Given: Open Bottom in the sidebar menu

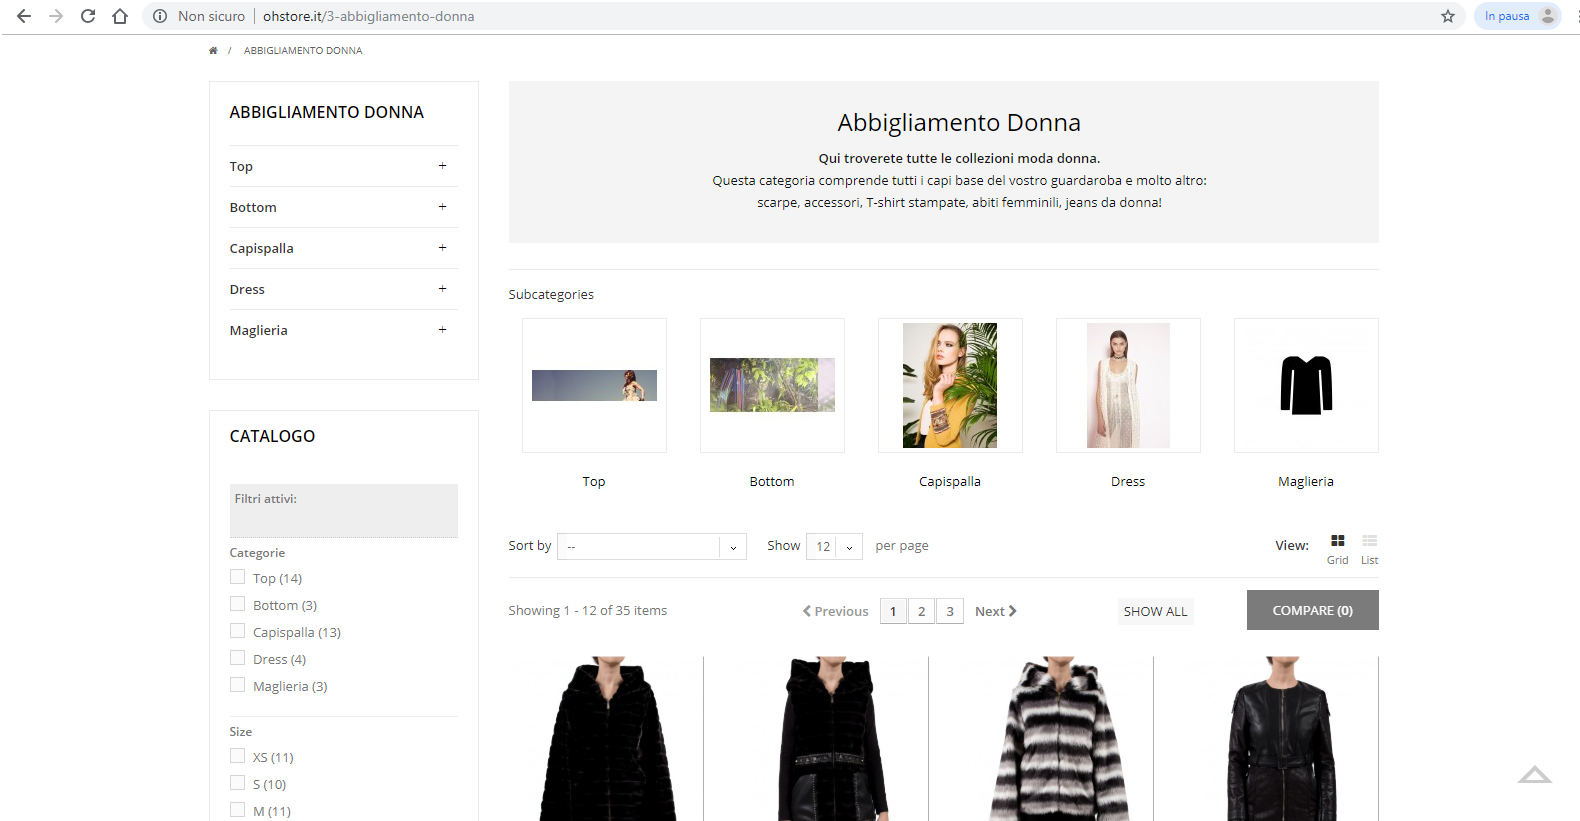Looking at the screenshot, I should point(253,208).
